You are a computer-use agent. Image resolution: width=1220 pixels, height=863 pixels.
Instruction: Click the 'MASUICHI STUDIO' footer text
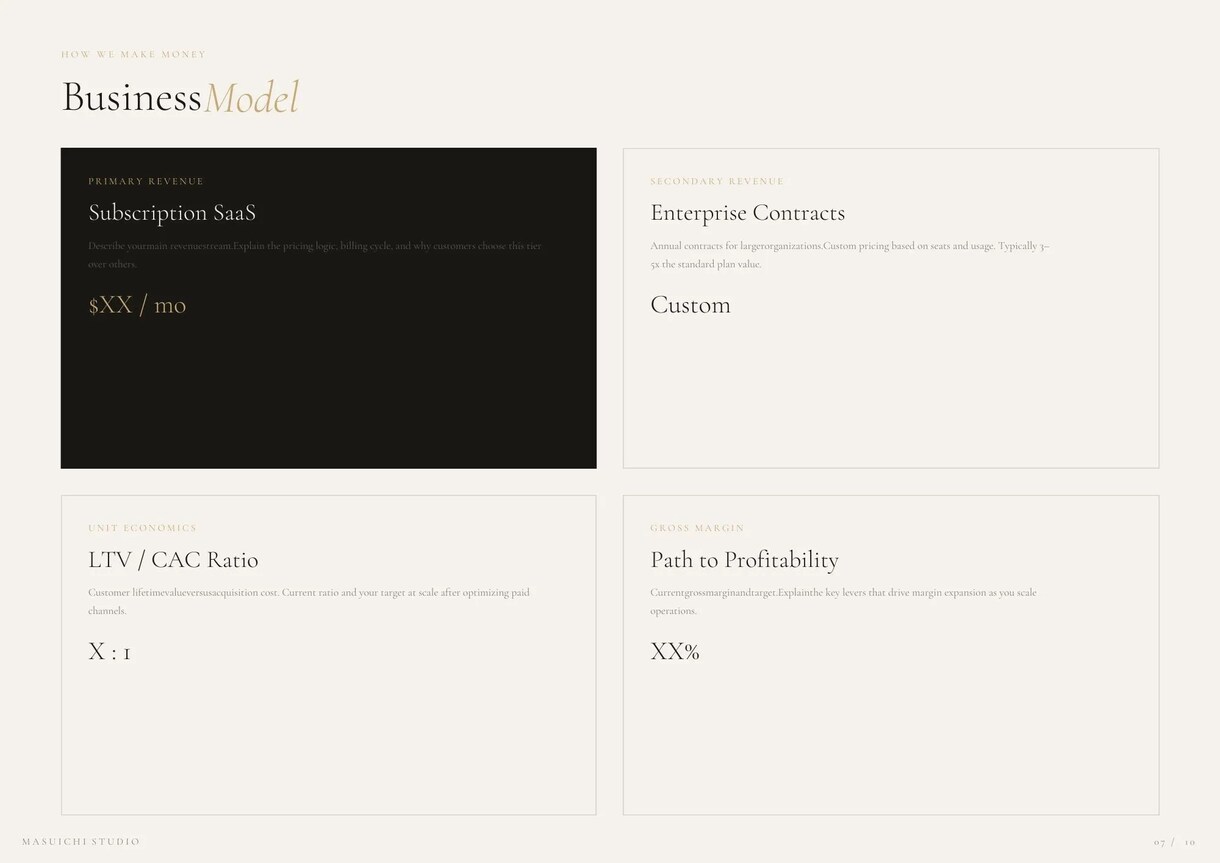[81, 842]
